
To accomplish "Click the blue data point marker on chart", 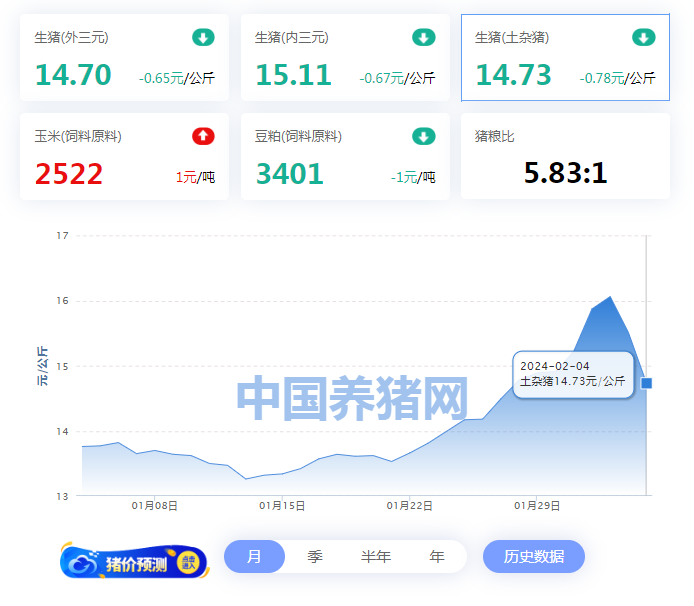I will [647, 383].
